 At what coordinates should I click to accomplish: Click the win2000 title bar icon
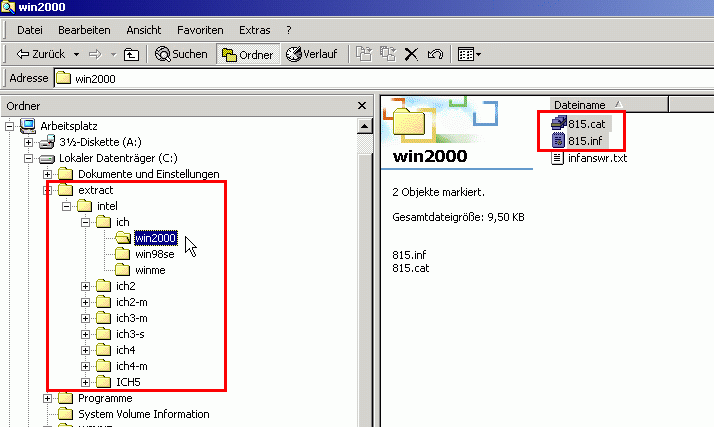click(x=8, y=7)
